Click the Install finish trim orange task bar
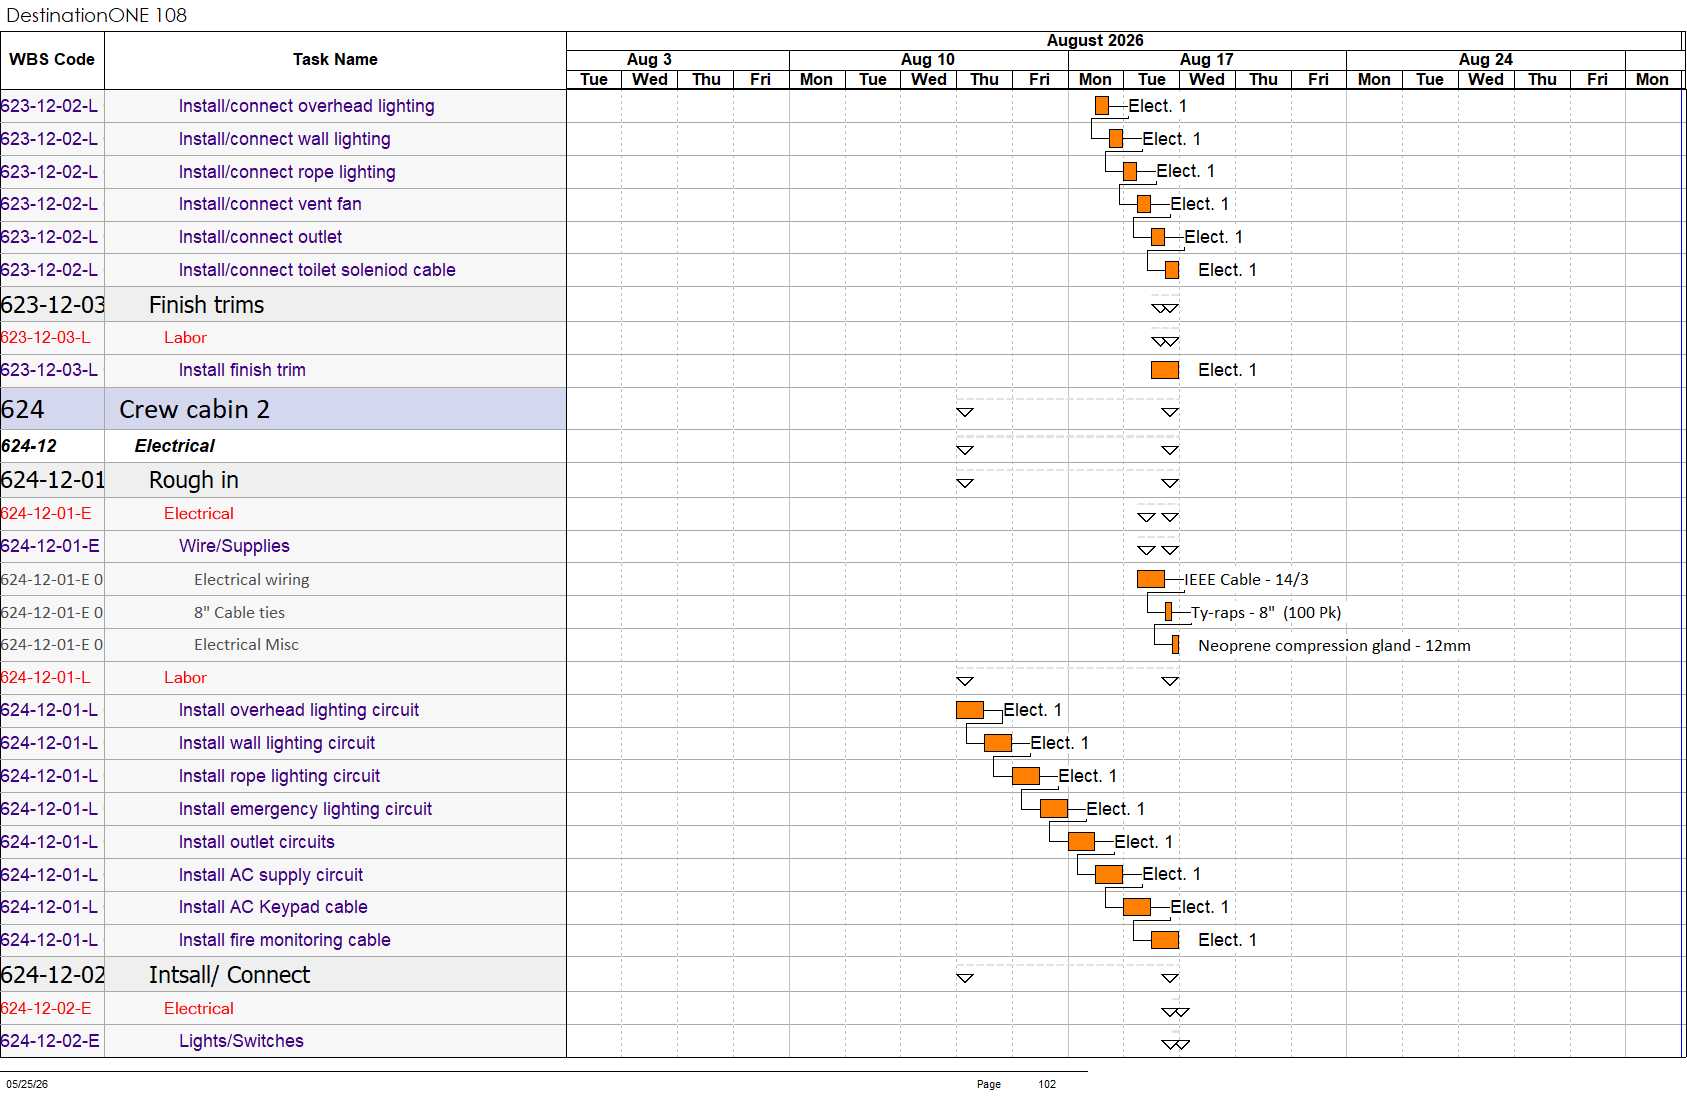This screenshot has width=1687, height=1097. tap(1165, 370)
